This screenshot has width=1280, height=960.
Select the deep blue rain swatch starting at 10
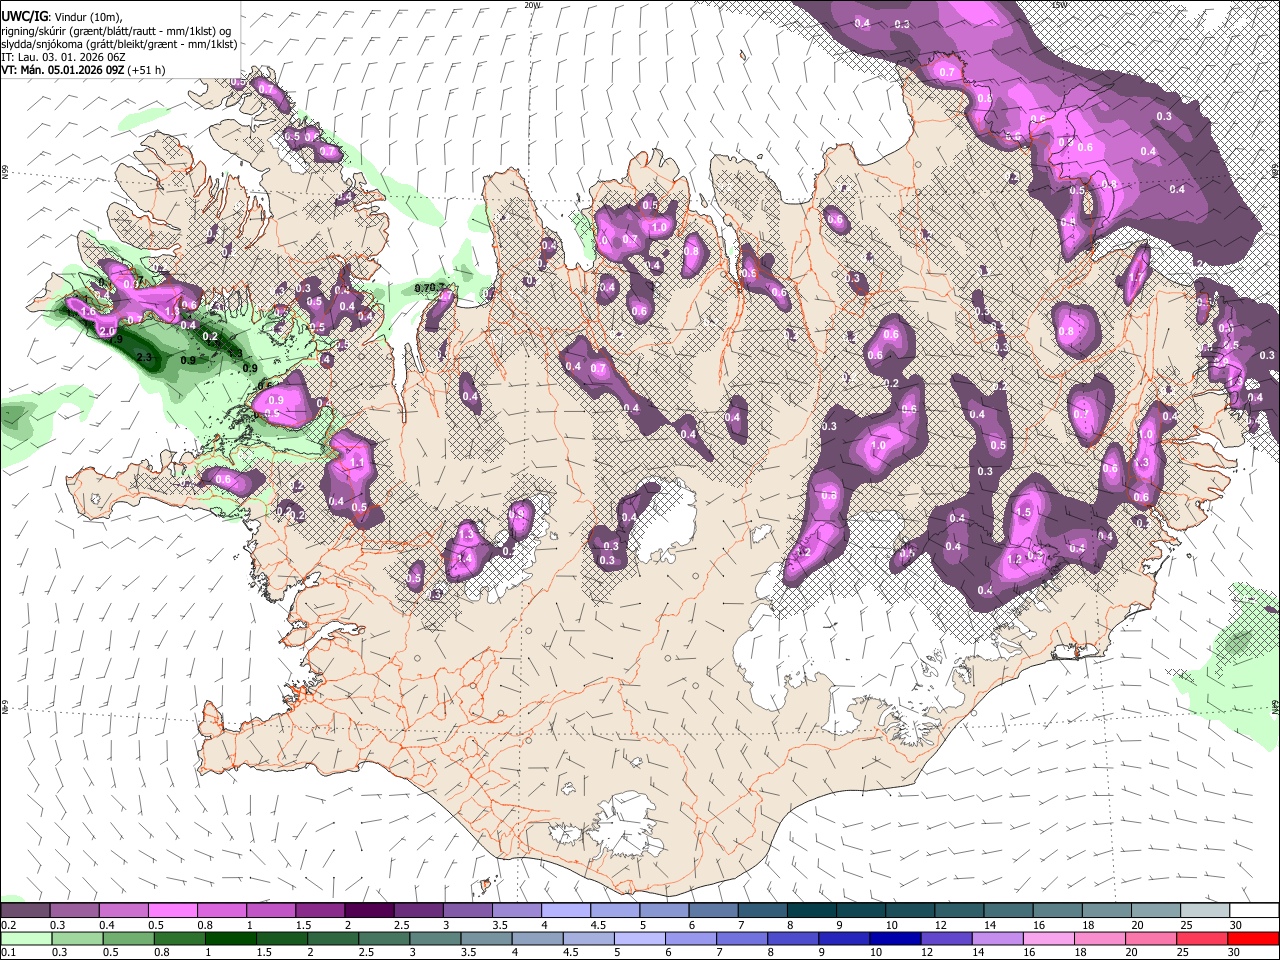(x=895, y=938)
